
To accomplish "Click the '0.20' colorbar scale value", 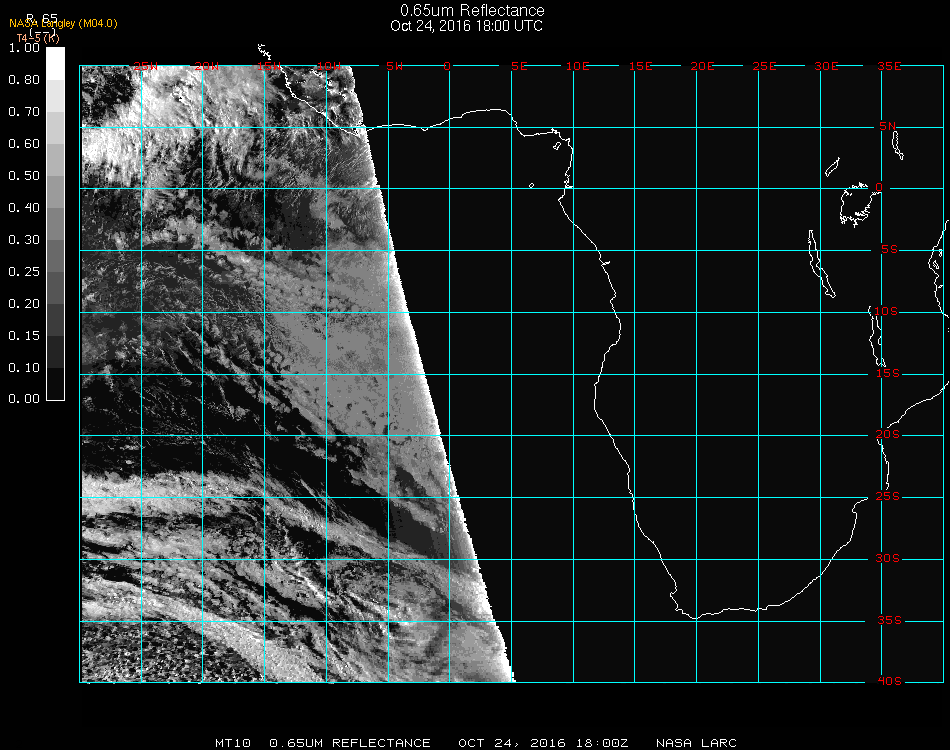I will [x=24, y=304].
